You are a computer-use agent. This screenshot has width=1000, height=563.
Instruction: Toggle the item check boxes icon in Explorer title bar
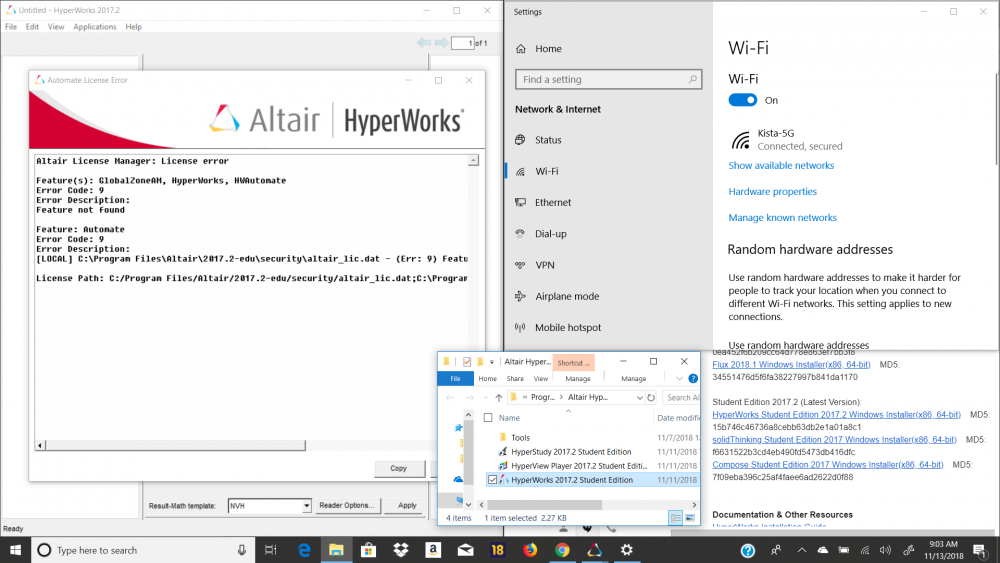(x=467, y=362)
